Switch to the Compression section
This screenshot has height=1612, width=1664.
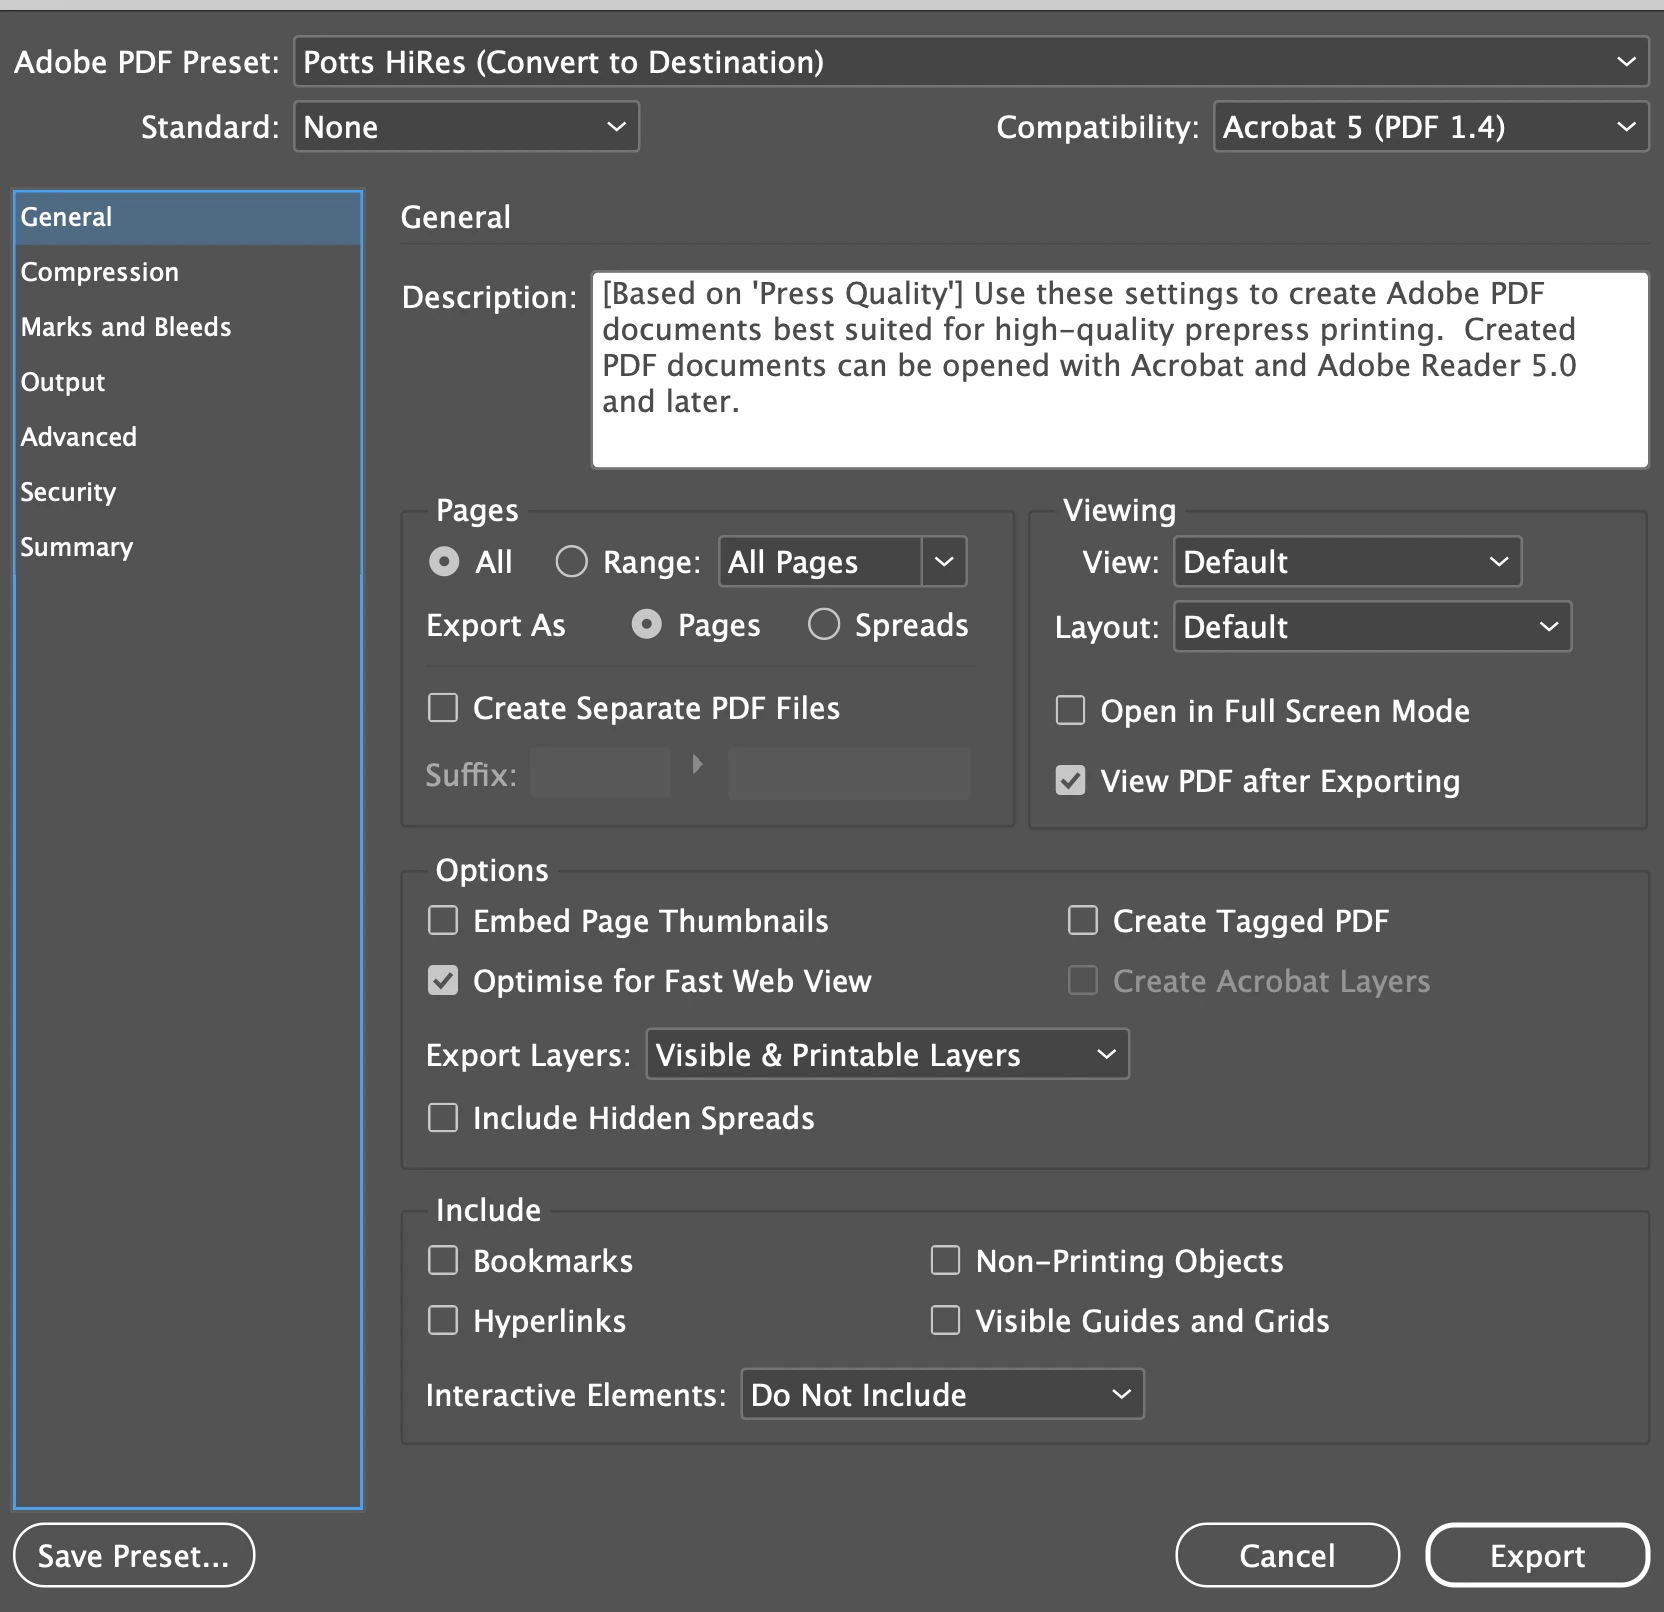click(x=188, y=272)
